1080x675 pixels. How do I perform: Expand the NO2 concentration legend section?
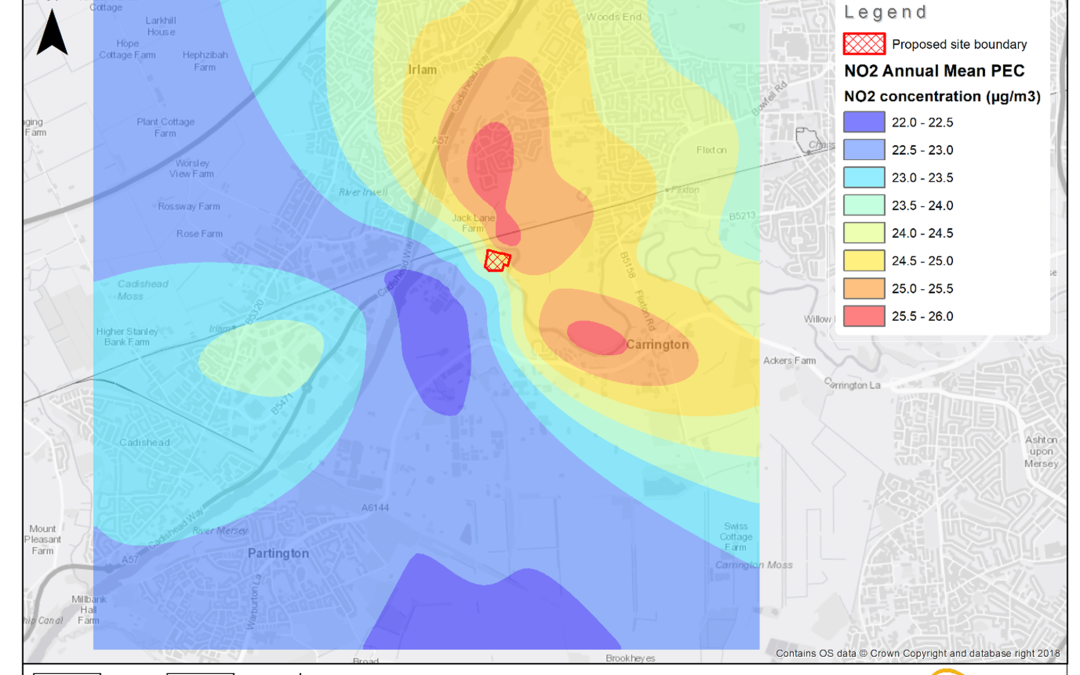(x=942, y=96)
